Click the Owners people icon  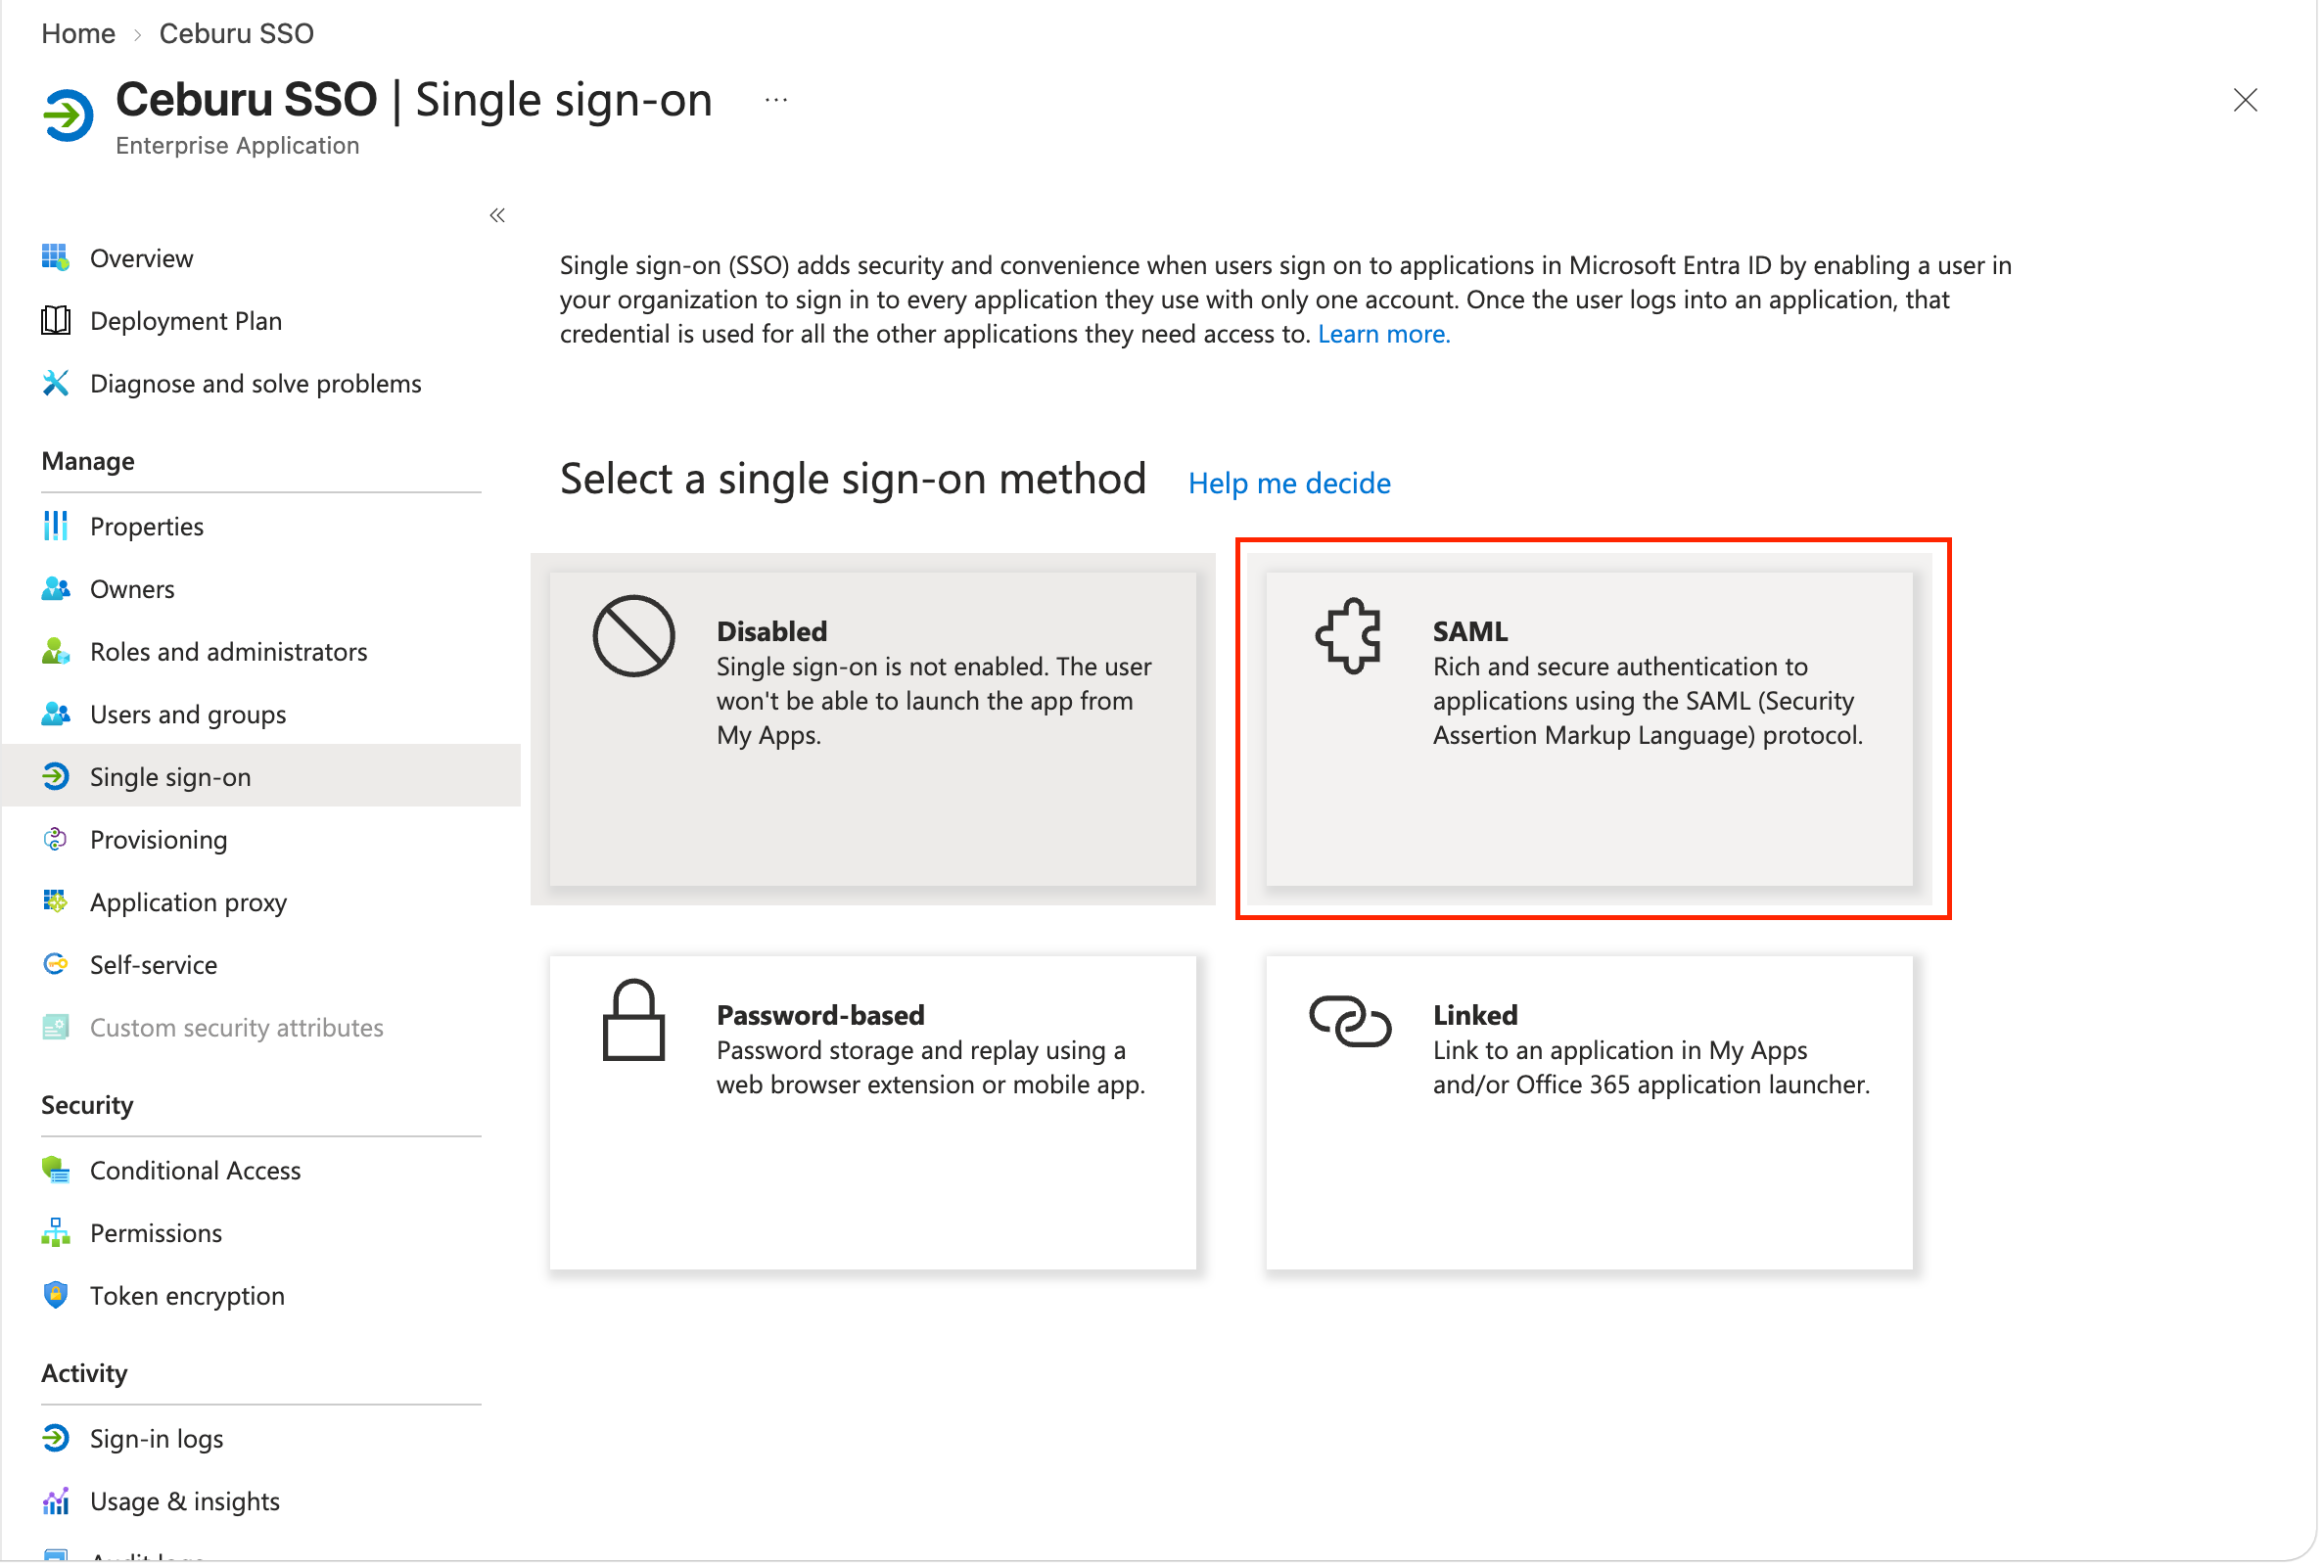pyautogui.click(x=56, y=590)
